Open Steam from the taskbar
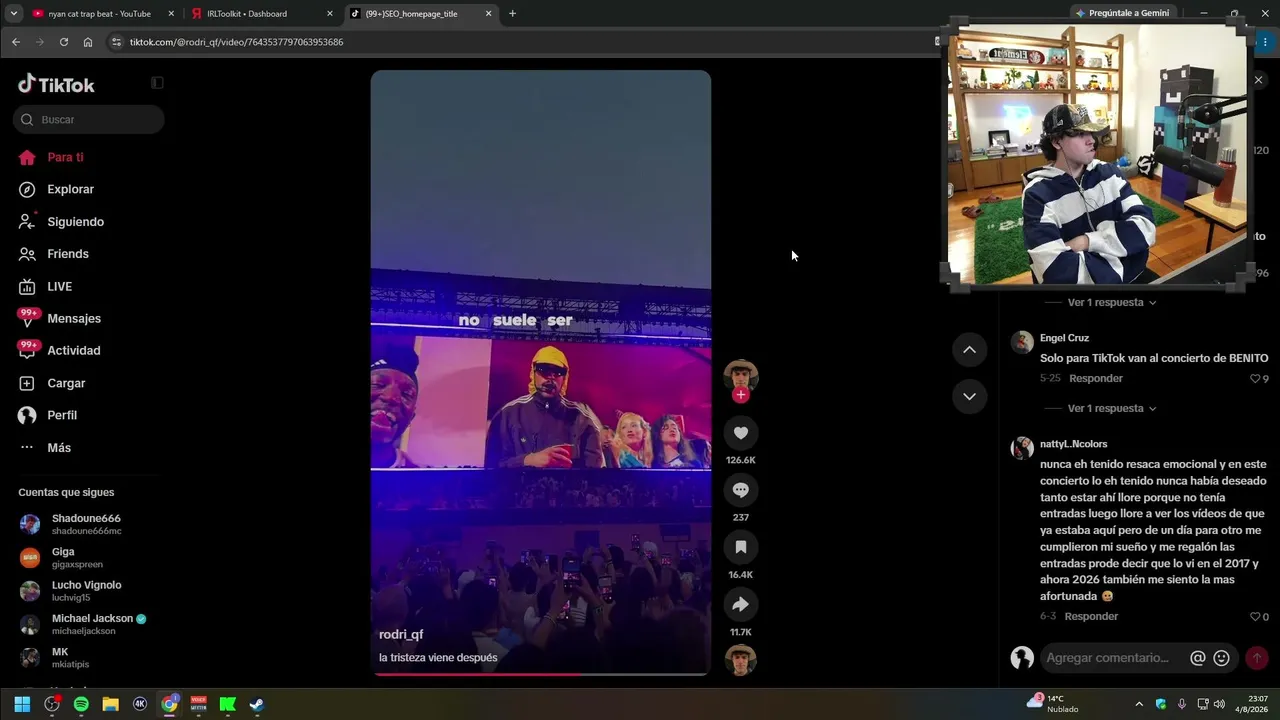Viewport: 1280px width, 720px height. [x=257, y=704]
